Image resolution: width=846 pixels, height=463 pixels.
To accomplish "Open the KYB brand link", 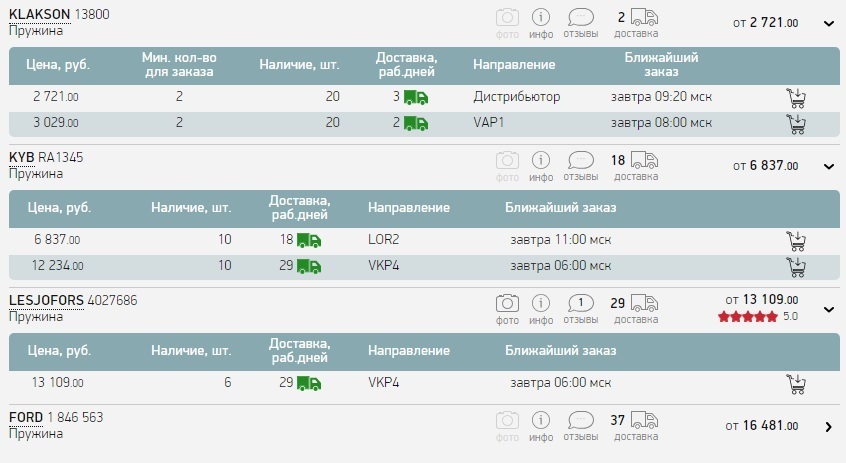I will point(21,158).
